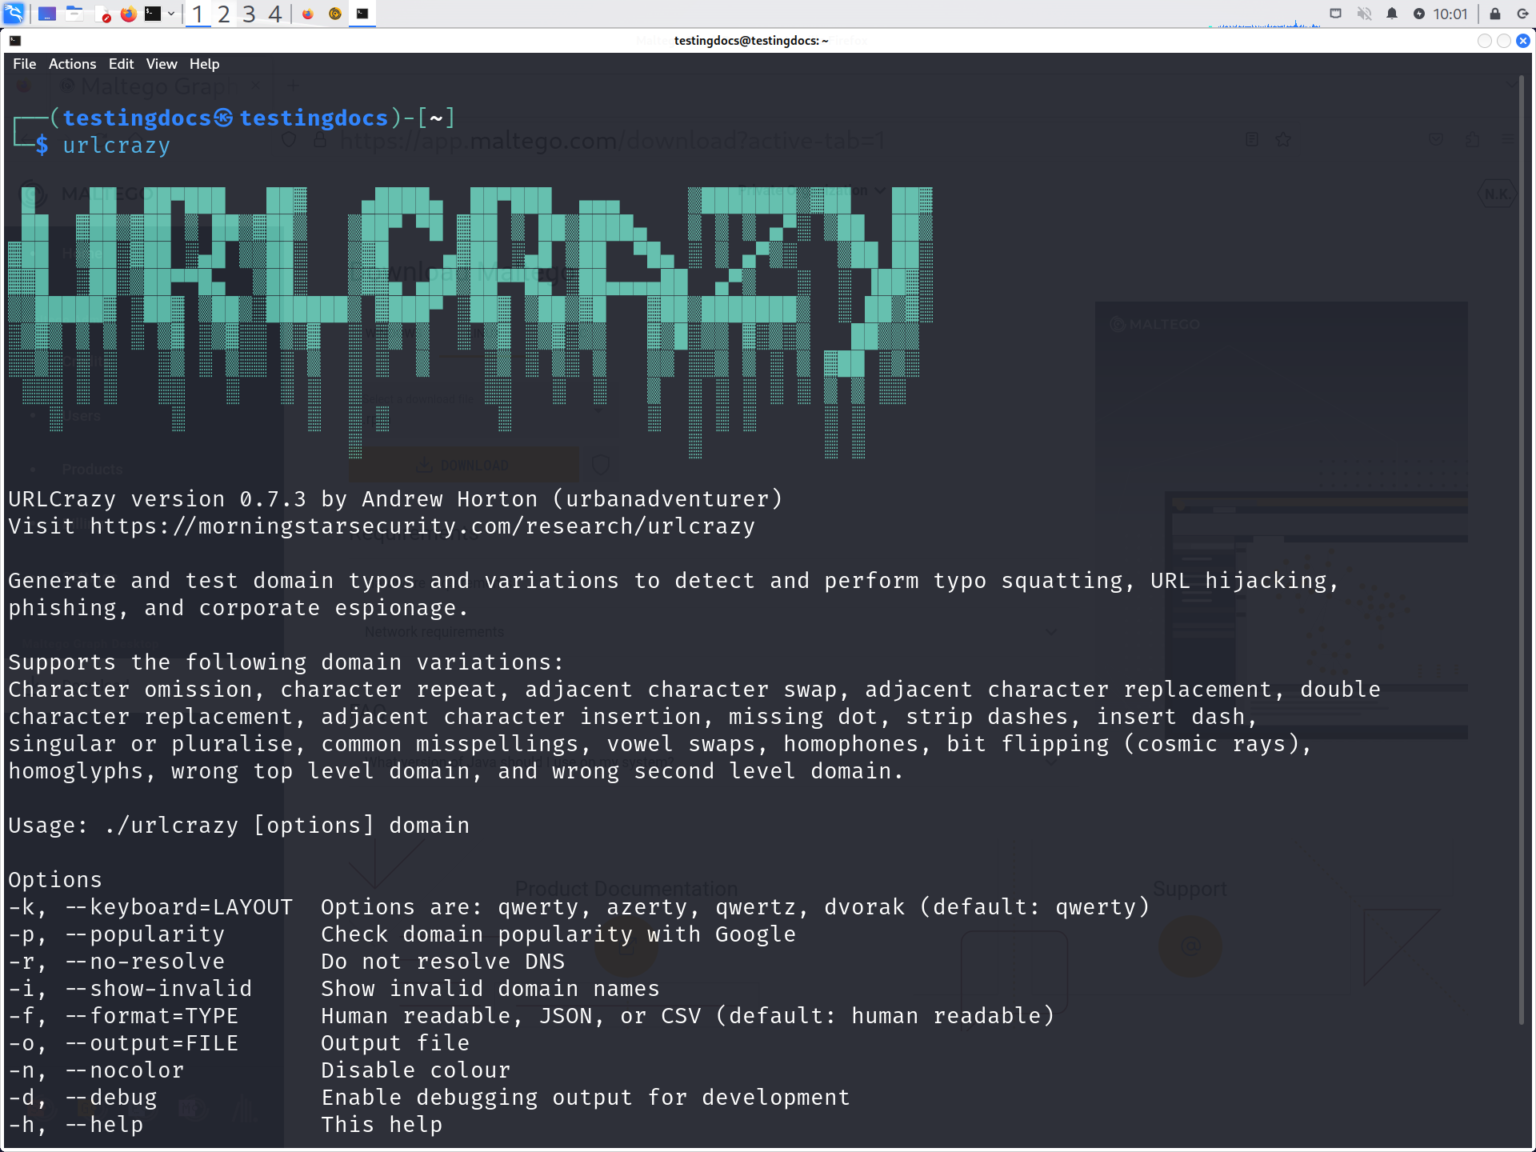
Task: Open the Kali applications menu
Action: [x=13, y=13]
